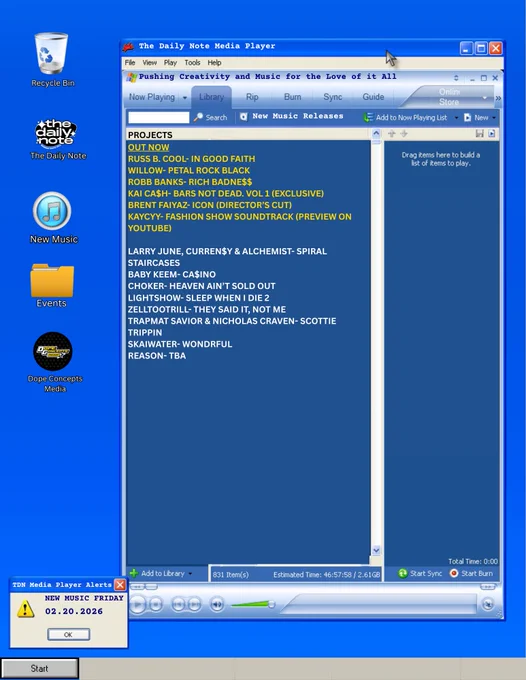Viewport: 526px width, 680px height.
Task: Click the magnifier Search icon
Action: [x=198, y=117]
